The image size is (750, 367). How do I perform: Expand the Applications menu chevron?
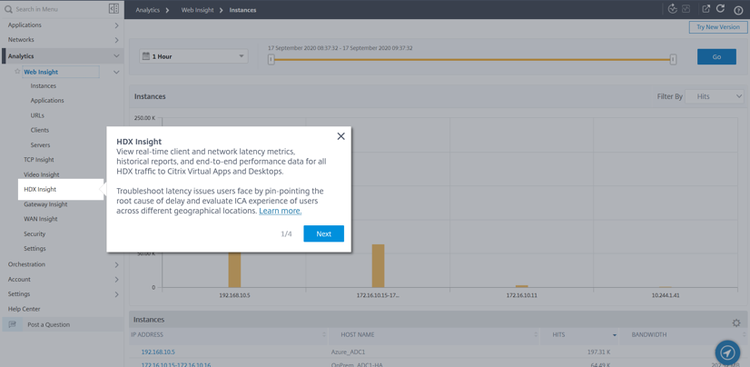pos(116,25)
